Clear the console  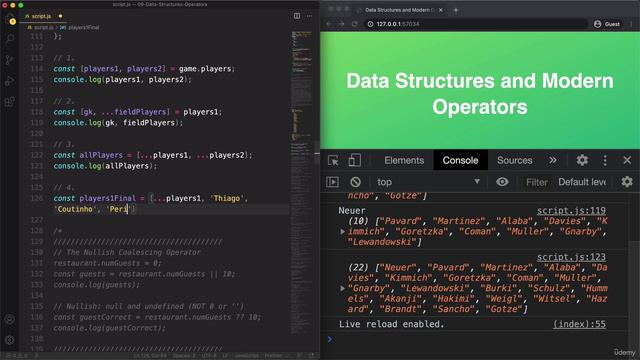(356, 182)
